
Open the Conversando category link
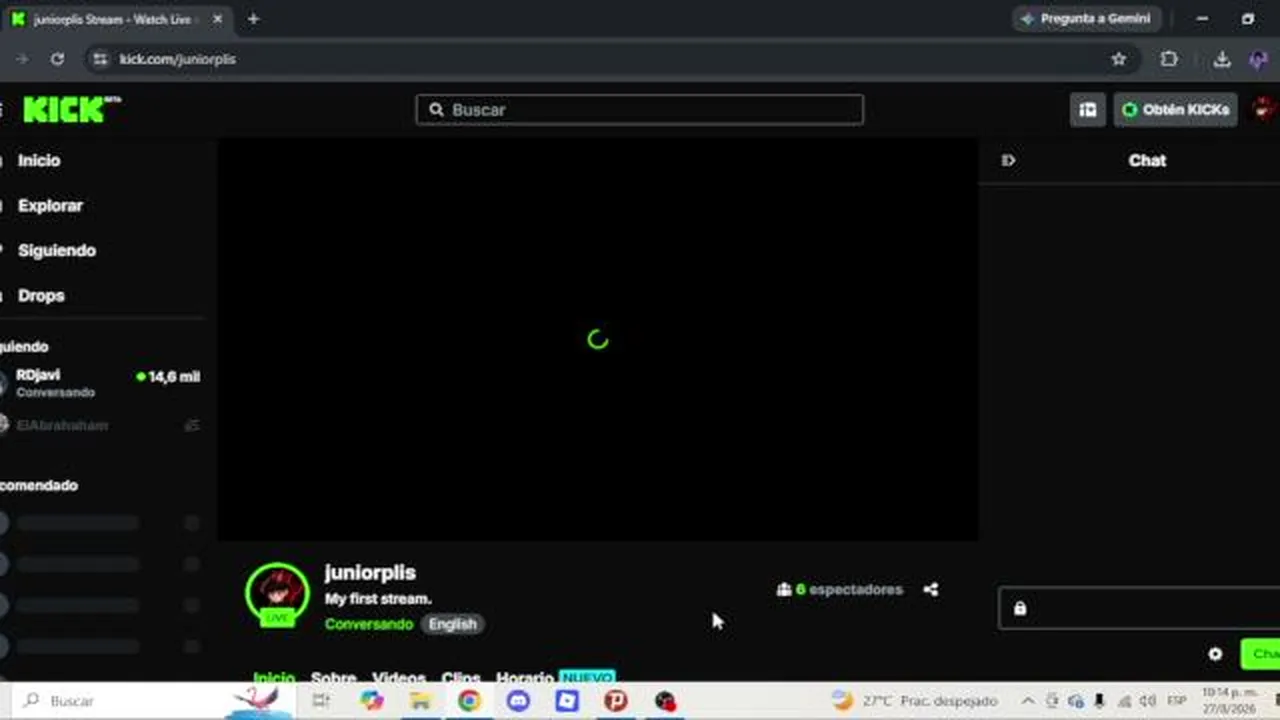(x=369, y=624)
